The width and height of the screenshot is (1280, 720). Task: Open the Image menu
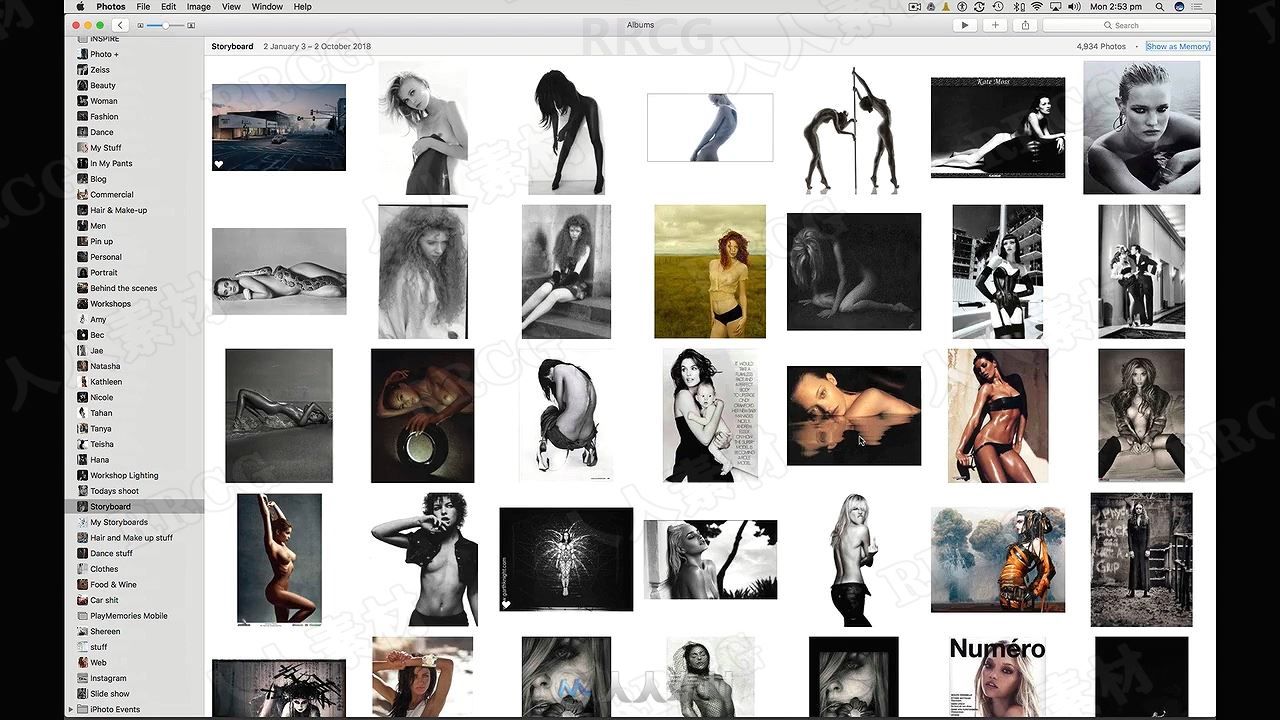[199, 7]
